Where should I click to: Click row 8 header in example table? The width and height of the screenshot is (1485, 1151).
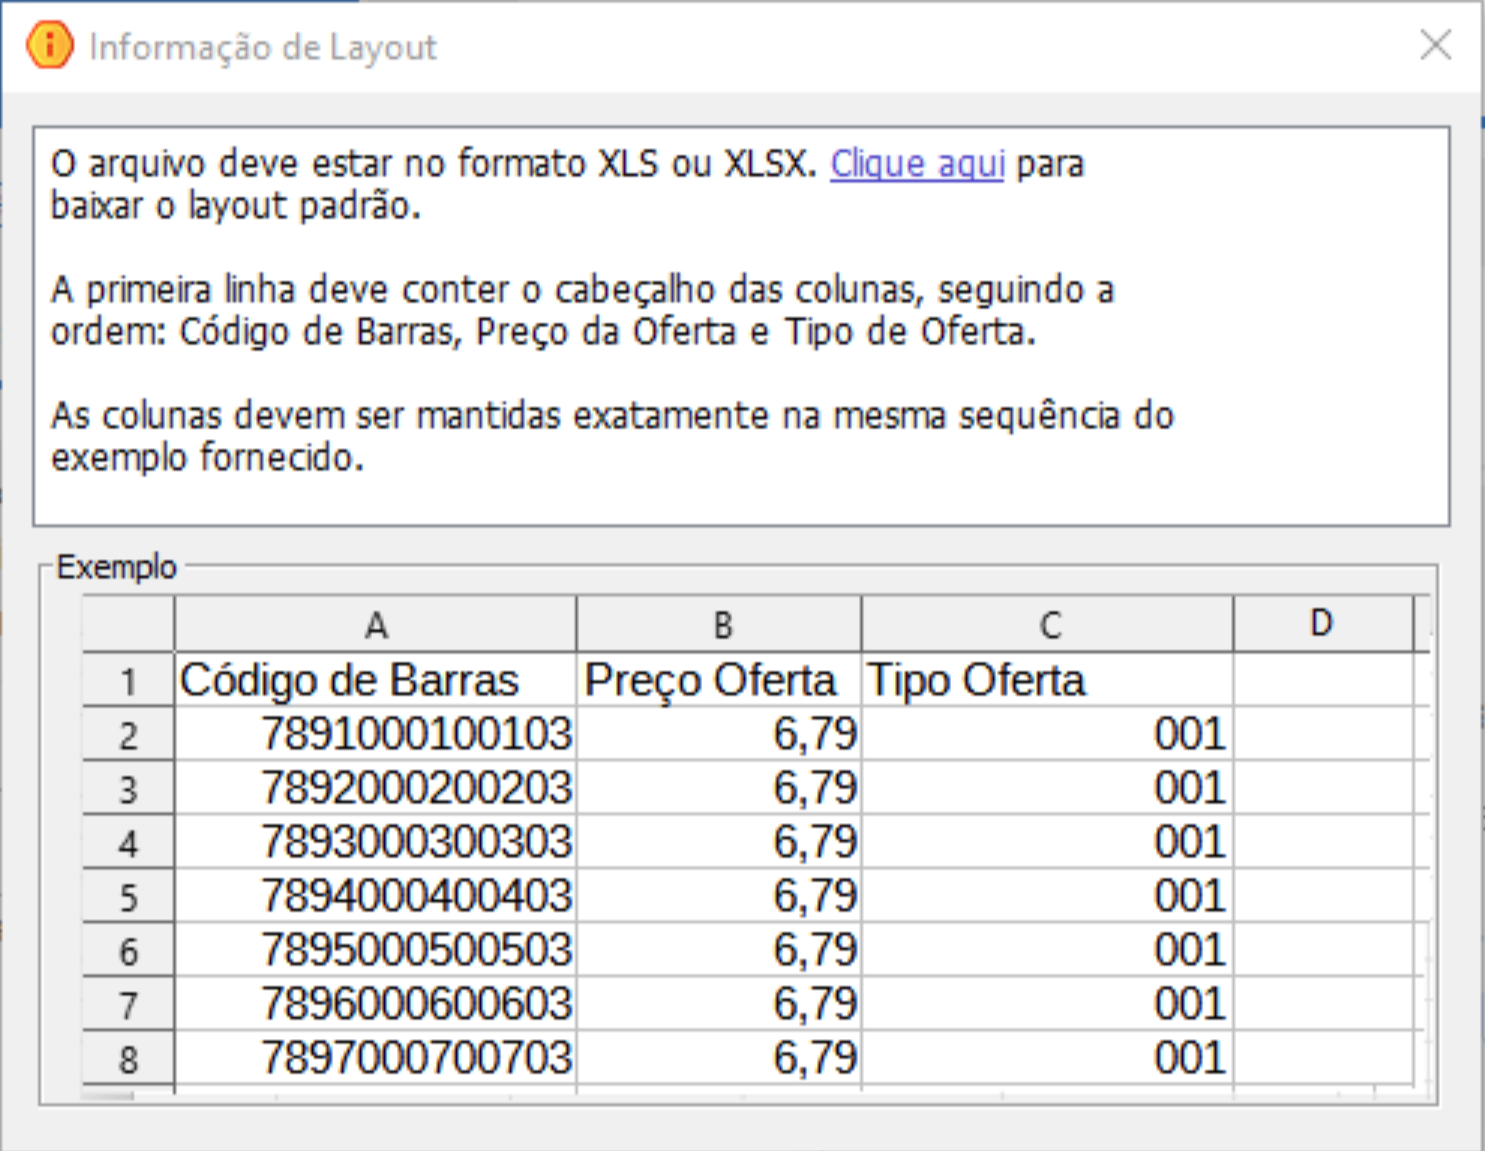pos(128,1059)
